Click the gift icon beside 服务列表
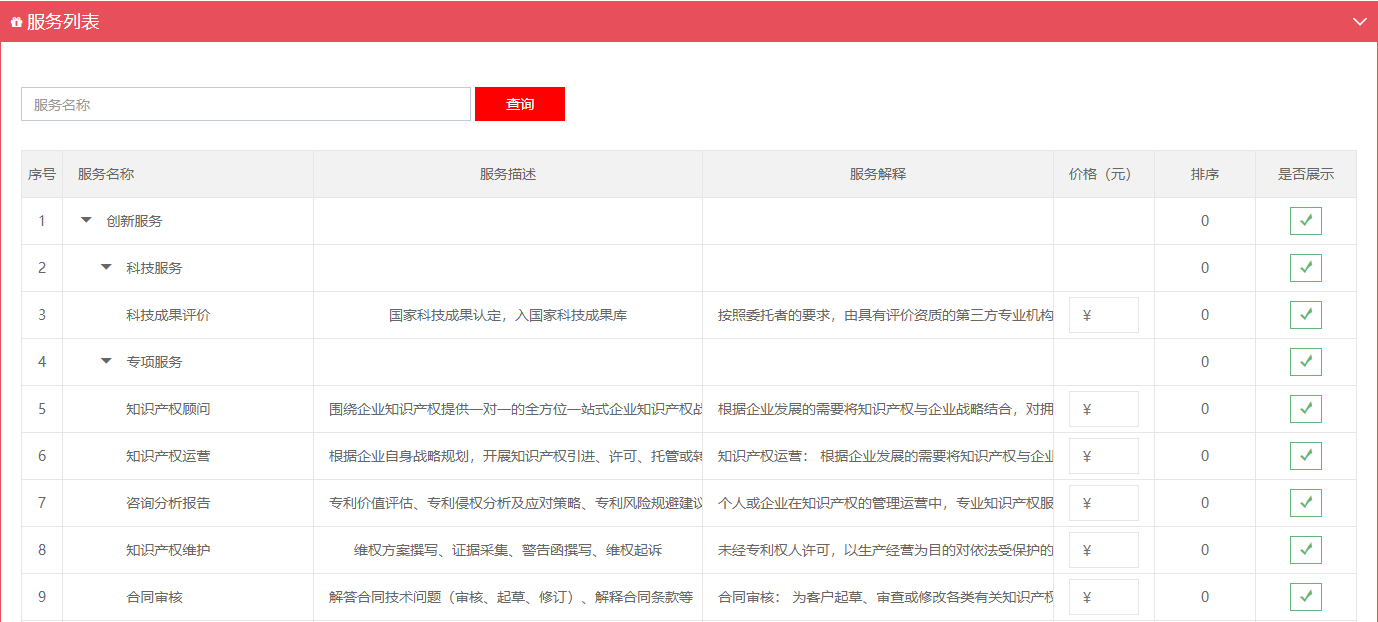Screen dimensions: 1378x622 tap(16, 22)
